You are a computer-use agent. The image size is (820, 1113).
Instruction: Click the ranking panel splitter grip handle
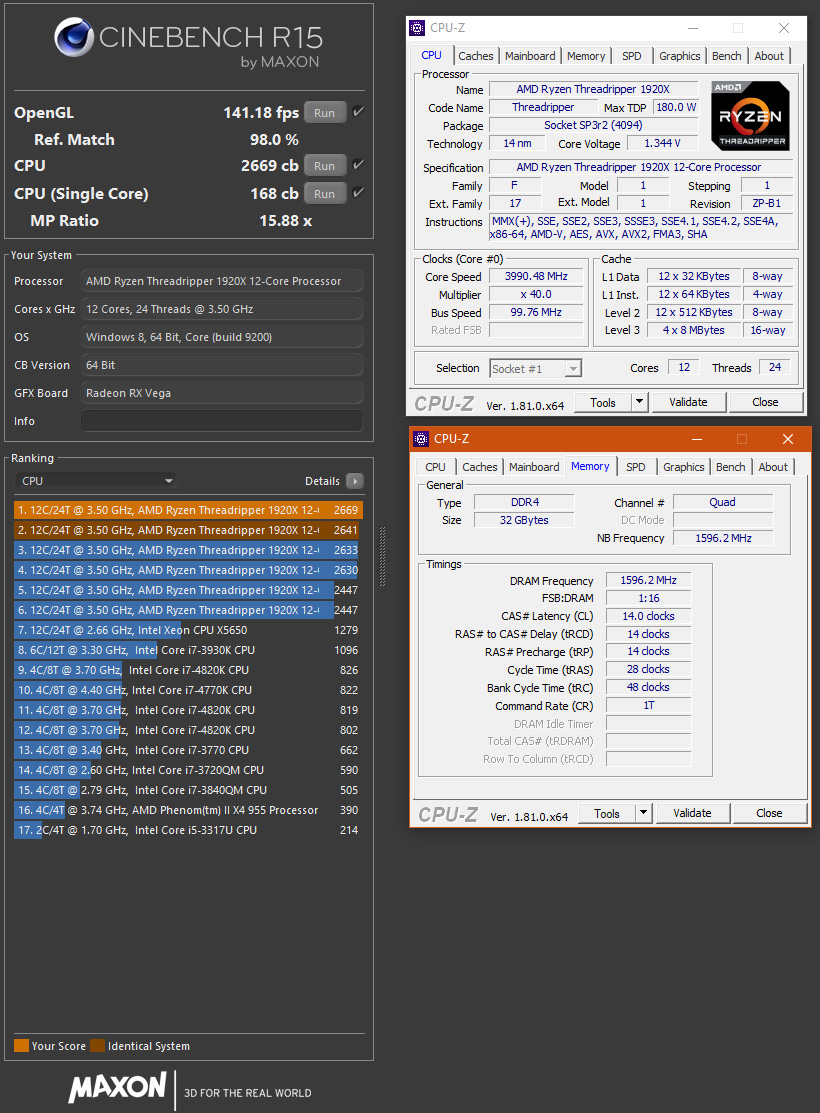[383, 556]
